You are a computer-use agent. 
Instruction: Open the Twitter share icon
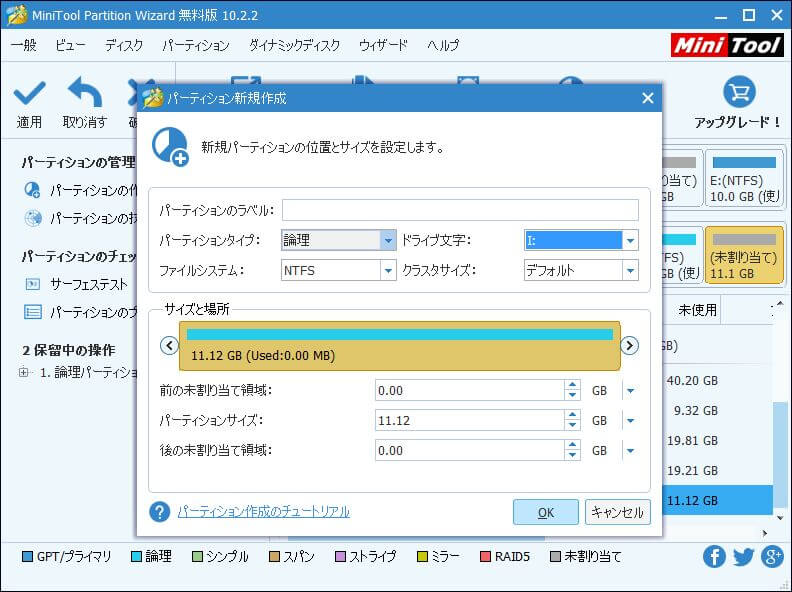[743, 557]
